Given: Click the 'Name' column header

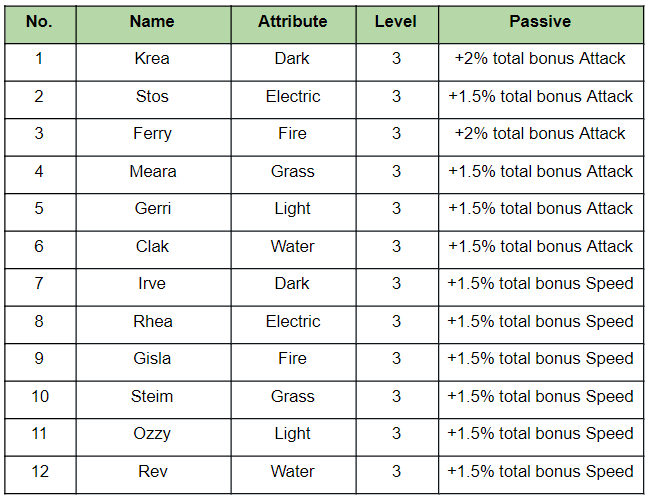Looking at the screenshot, I should point(152,21).
